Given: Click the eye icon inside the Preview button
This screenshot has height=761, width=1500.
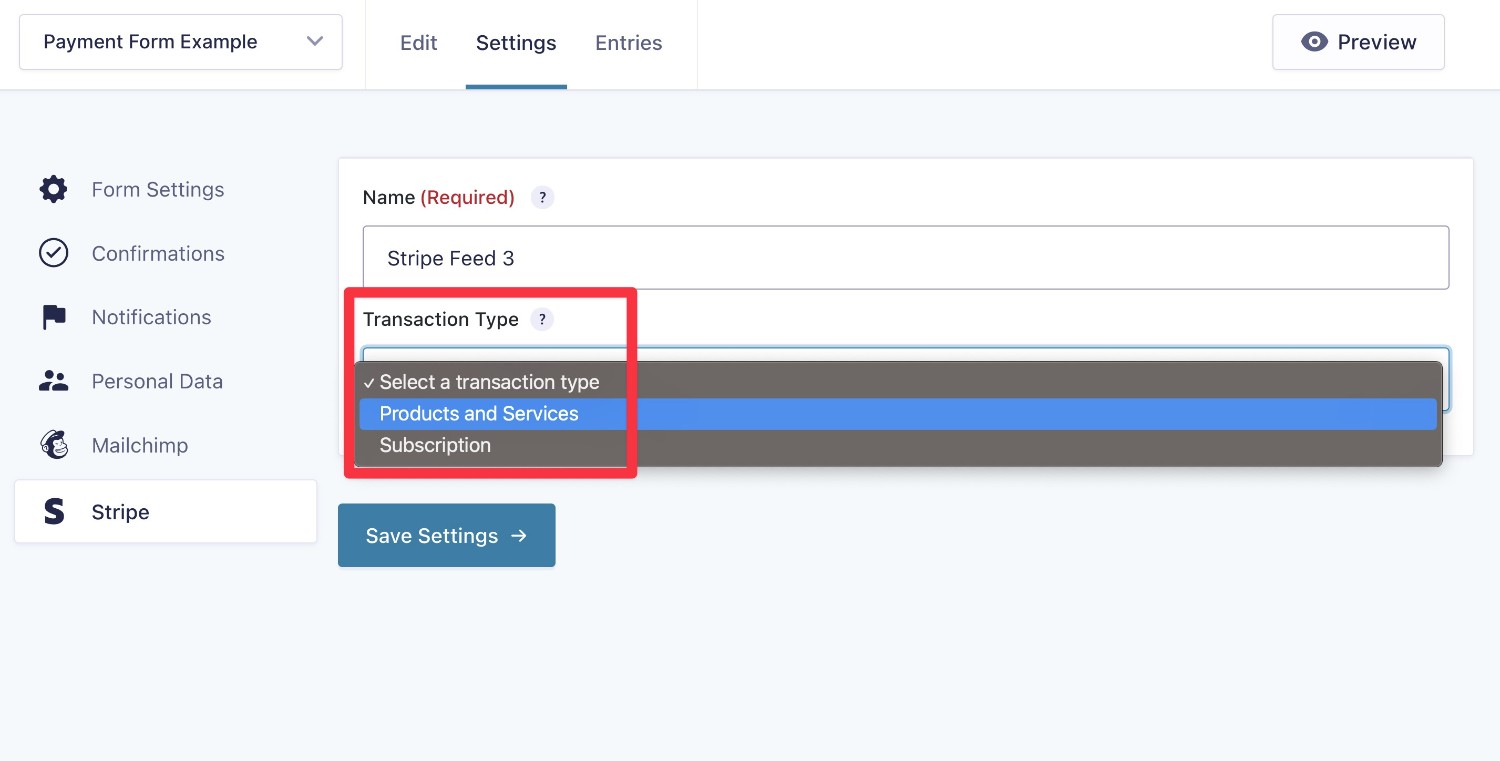Looking at the screenshot, I should (x=1315, y=42).
